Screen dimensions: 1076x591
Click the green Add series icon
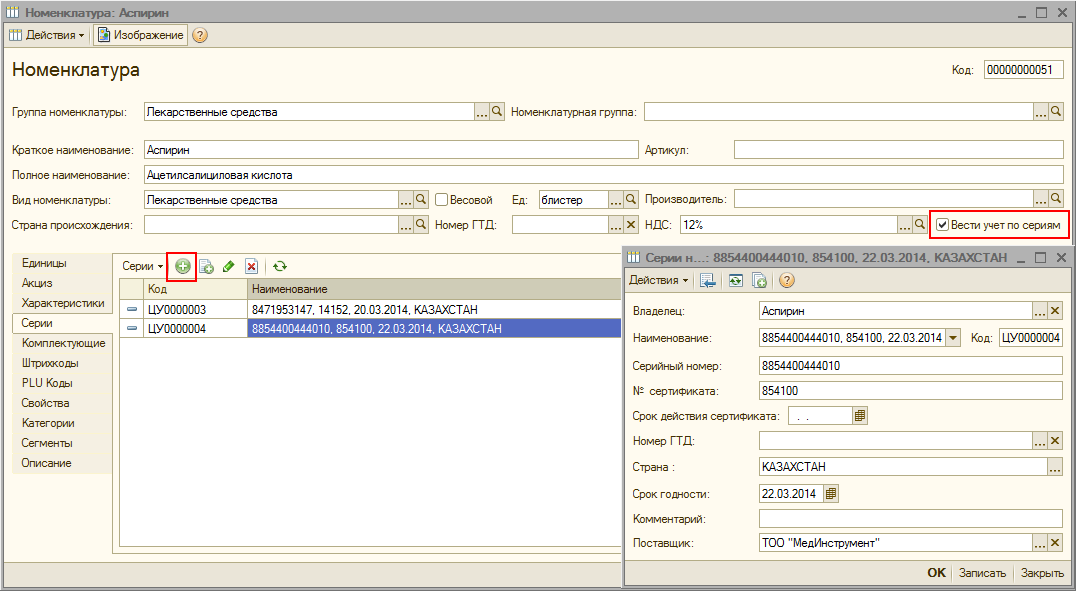click(x=182, y=266)
